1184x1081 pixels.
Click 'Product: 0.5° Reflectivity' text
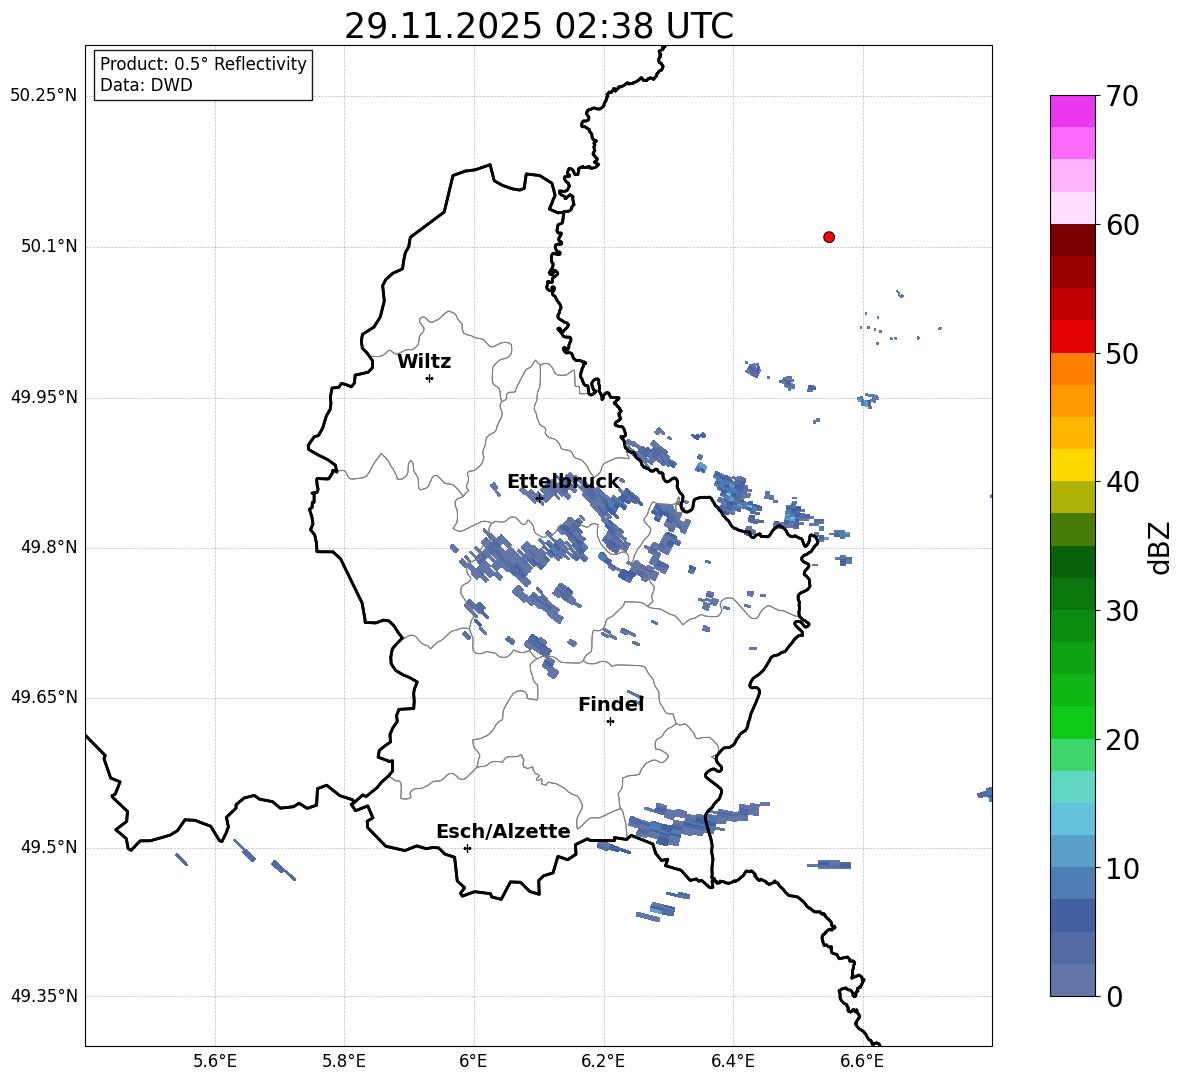[x=203, y=63]
